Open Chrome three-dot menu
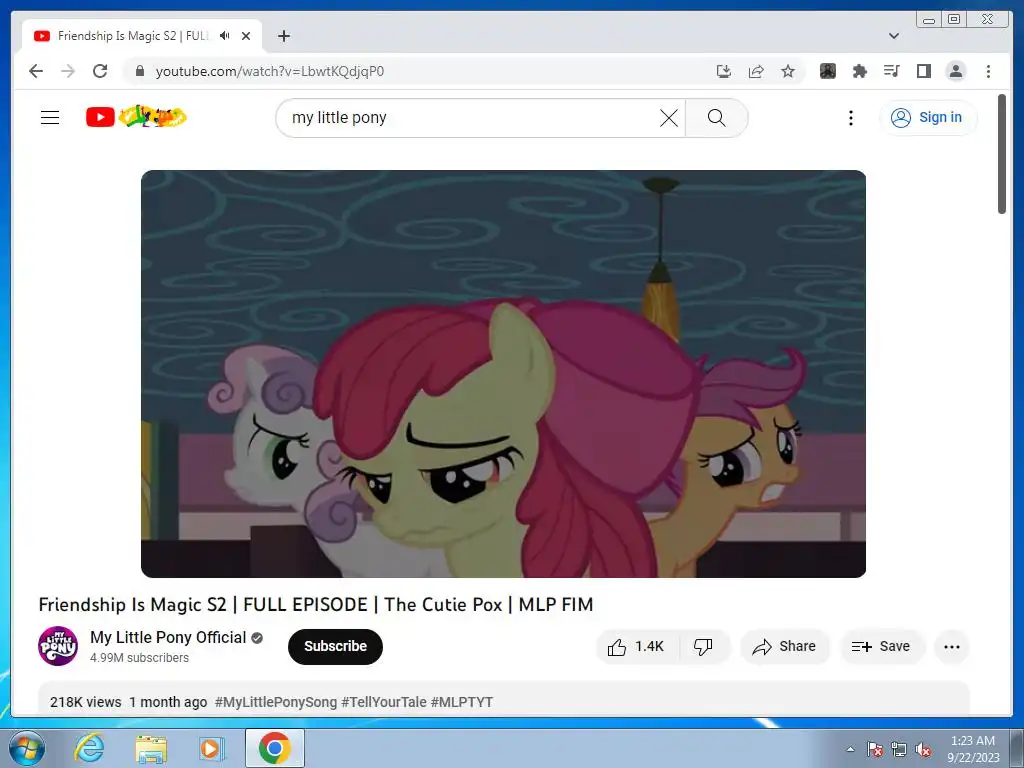 [988, 71]
